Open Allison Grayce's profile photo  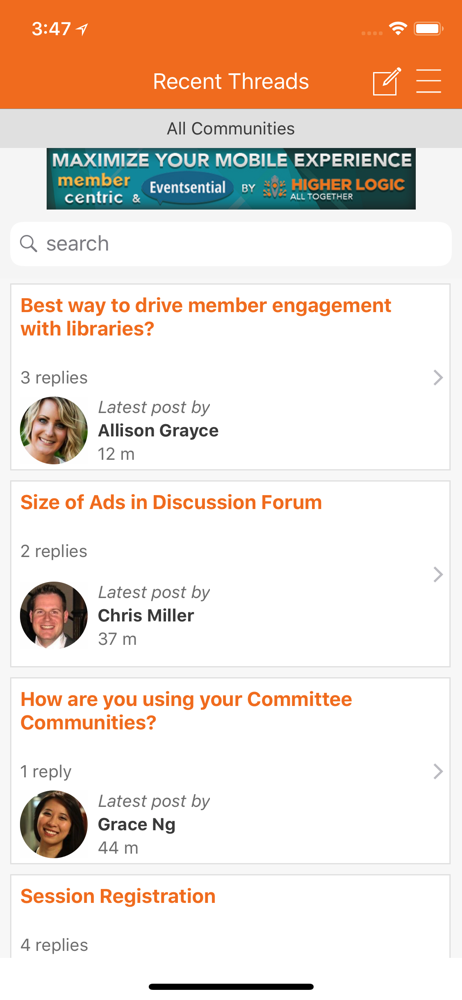click(54, 430)
